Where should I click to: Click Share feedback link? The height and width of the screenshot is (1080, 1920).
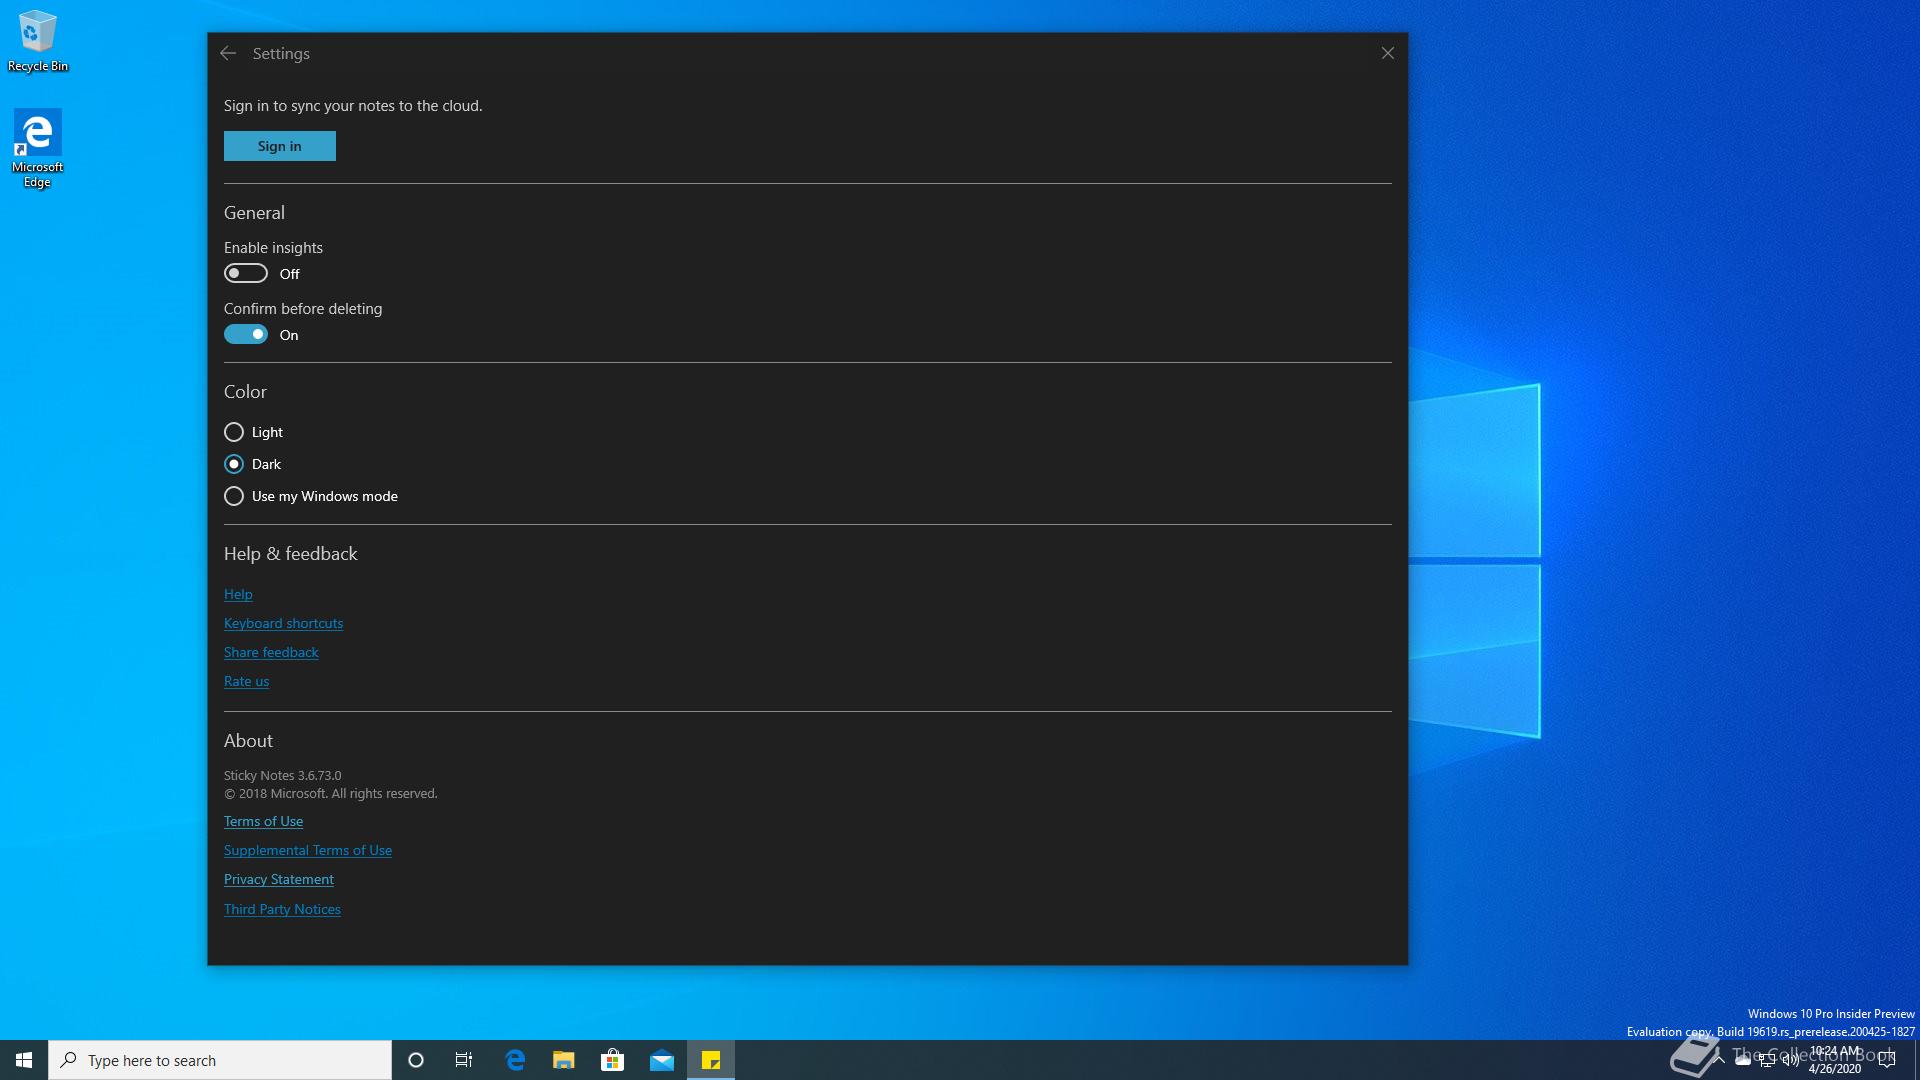click(271, 652)
